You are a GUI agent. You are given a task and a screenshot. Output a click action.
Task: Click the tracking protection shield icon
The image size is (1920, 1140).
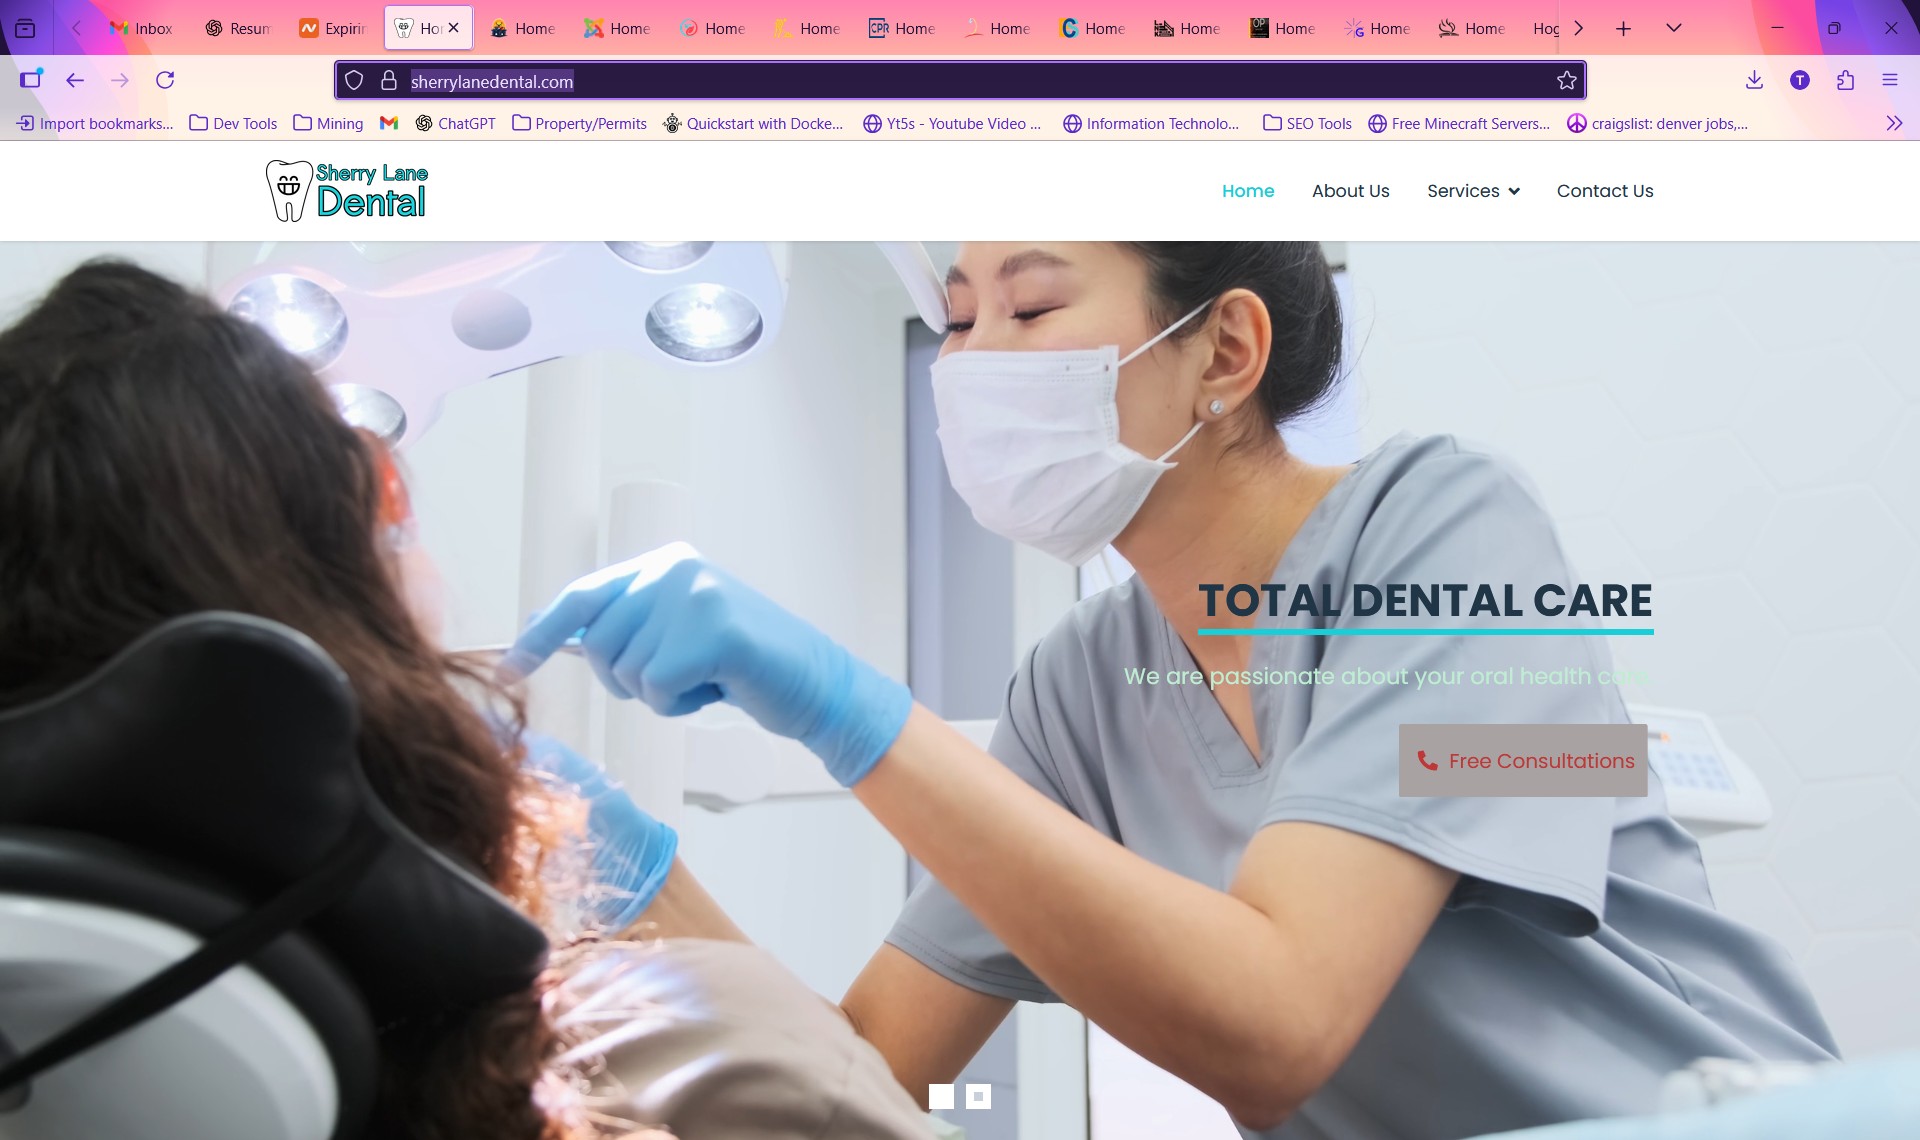click(354, 81)
